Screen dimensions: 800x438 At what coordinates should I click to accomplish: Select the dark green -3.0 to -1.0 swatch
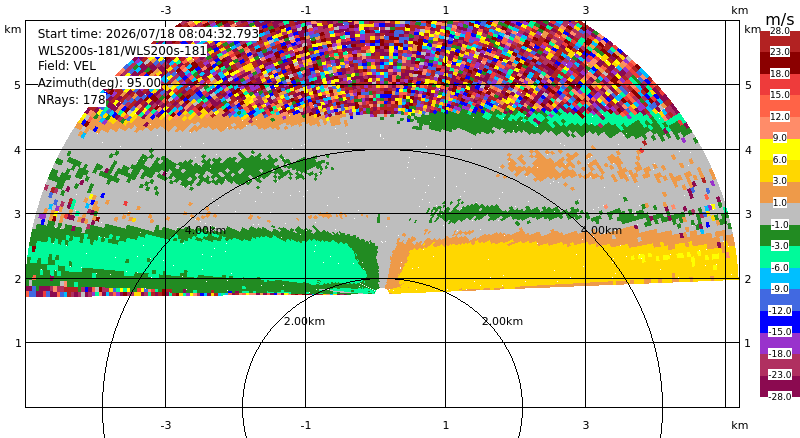[780, 235]
